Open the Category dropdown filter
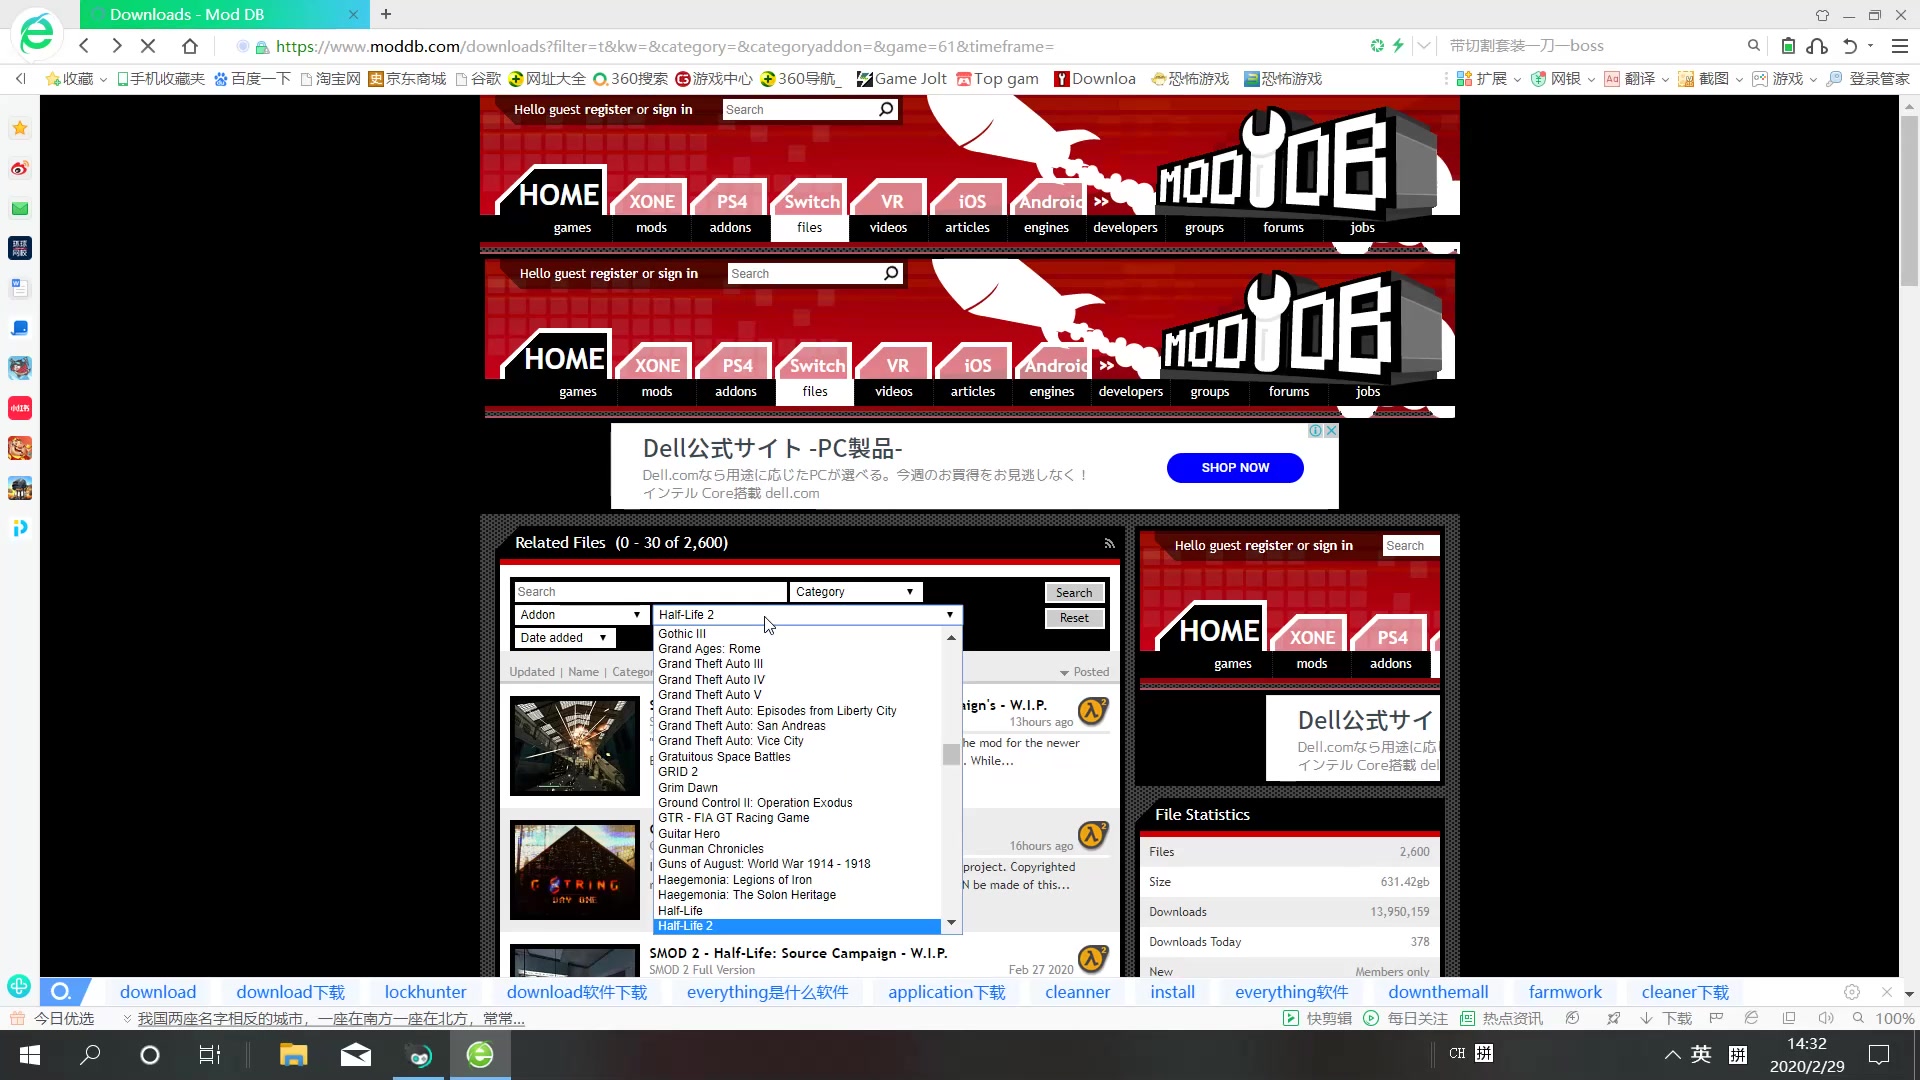 (x=855, y=592)
